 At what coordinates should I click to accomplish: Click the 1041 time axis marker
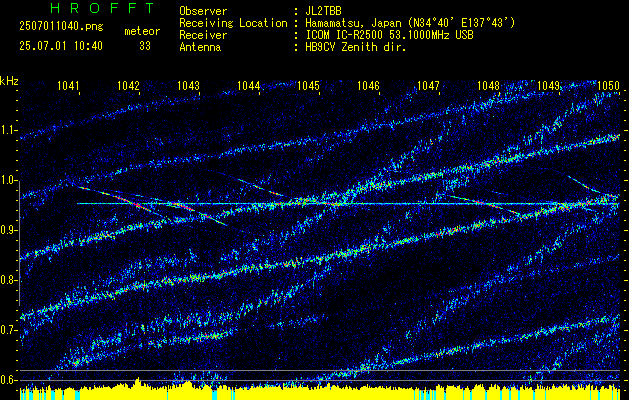[x=68, y=85]
